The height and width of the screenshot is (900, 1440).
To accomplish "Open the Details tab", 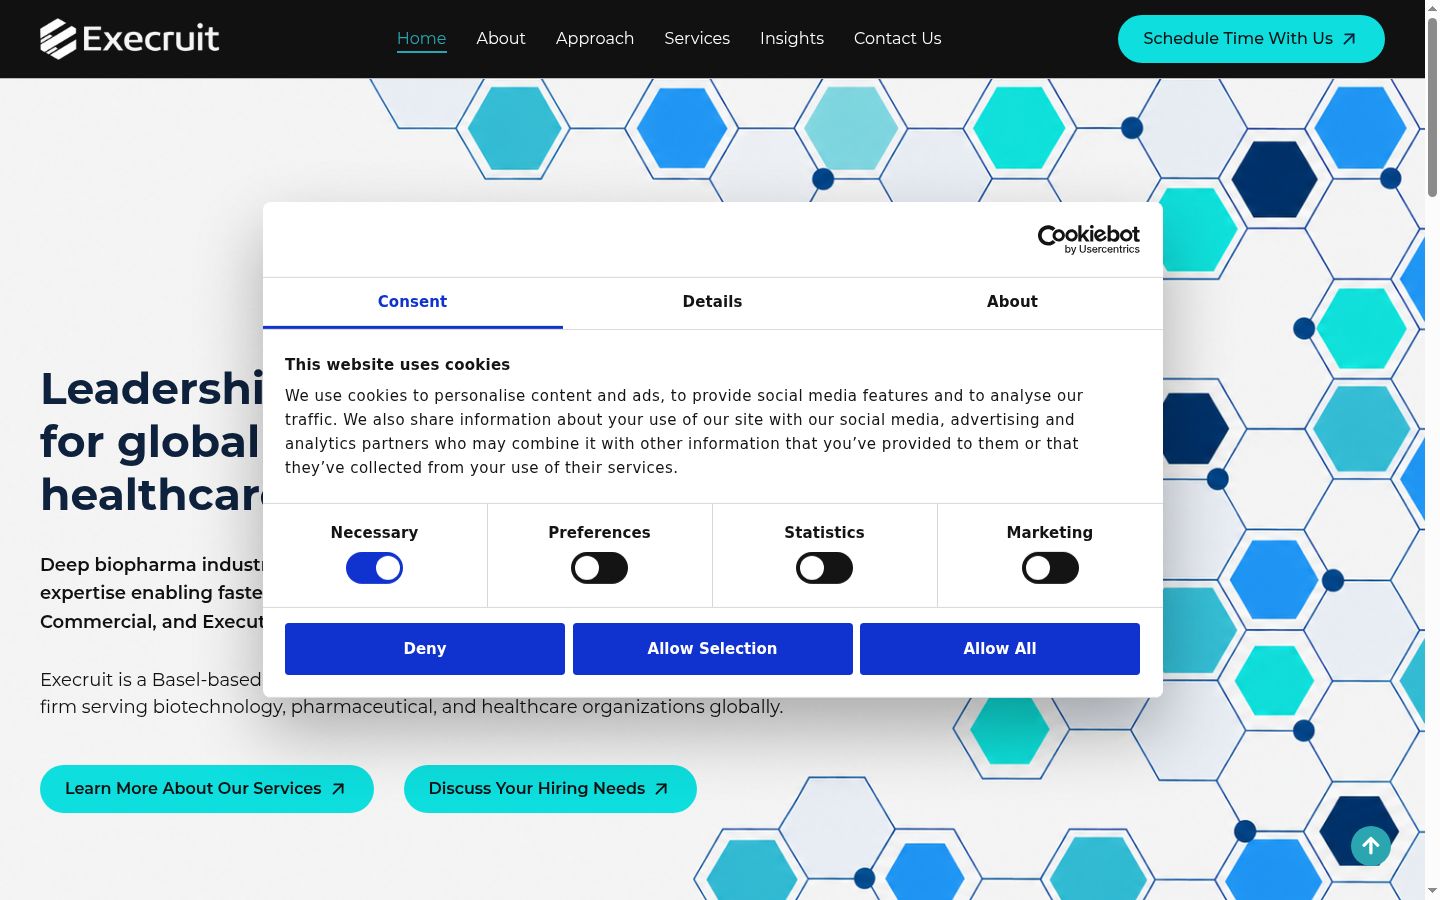I will click(712, 302).
